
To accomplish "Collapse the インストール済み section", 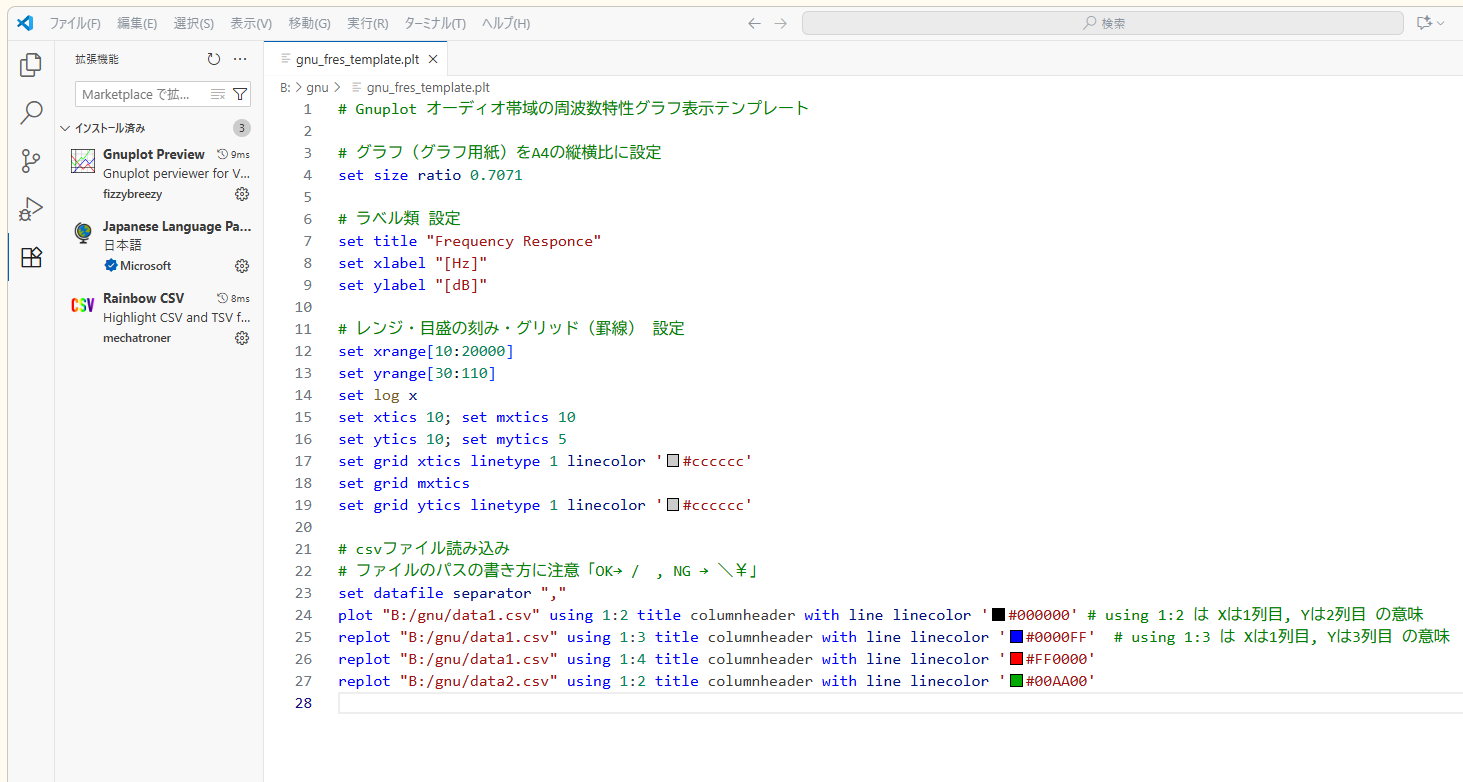I will point(66,128).
